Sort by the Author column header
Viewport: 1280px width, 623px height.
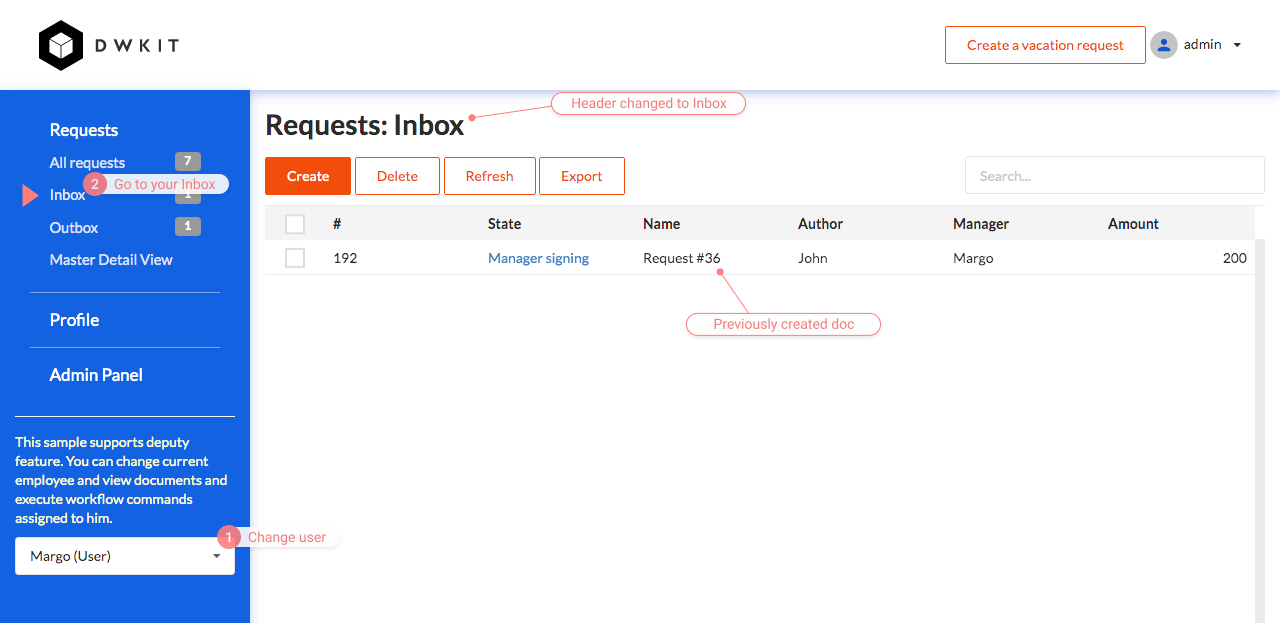(820, 224)
